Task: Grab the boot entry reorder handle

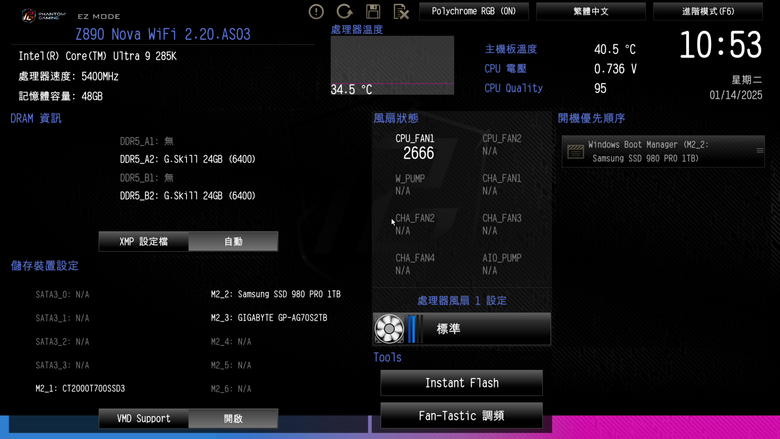Action: point(760,151)
